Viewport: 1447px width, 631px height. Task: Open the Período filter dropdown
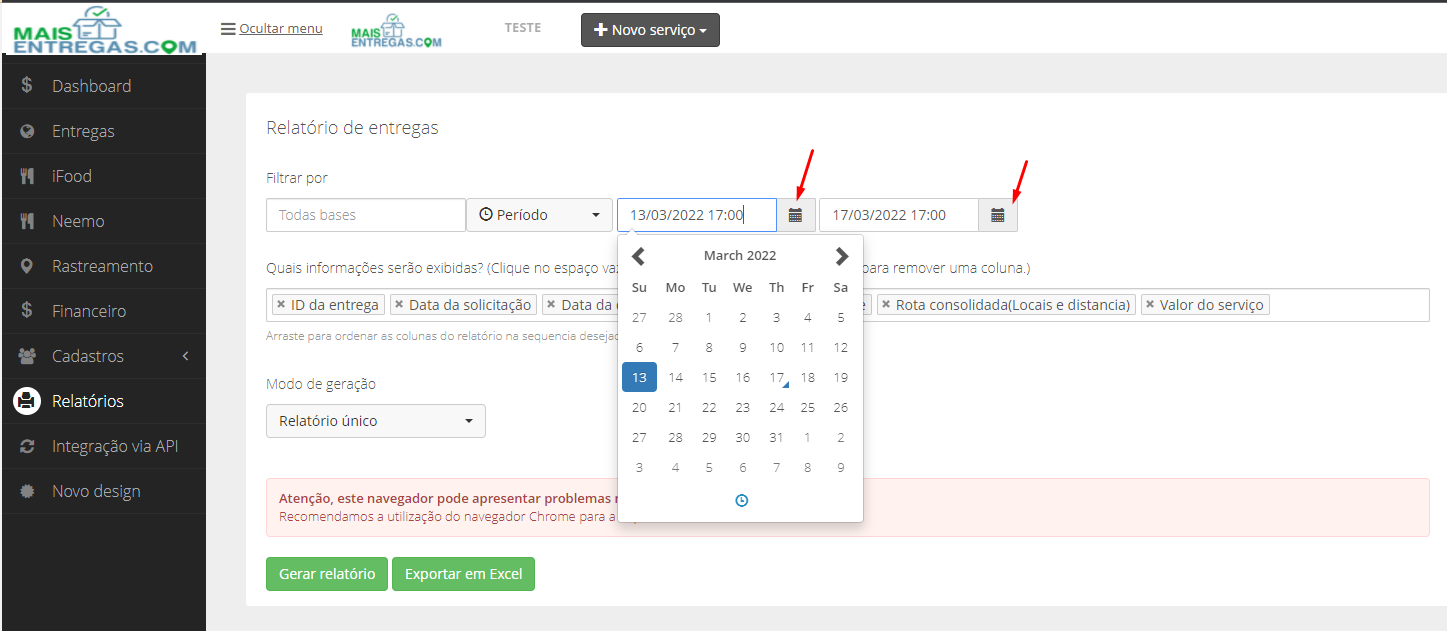point(540,215)
